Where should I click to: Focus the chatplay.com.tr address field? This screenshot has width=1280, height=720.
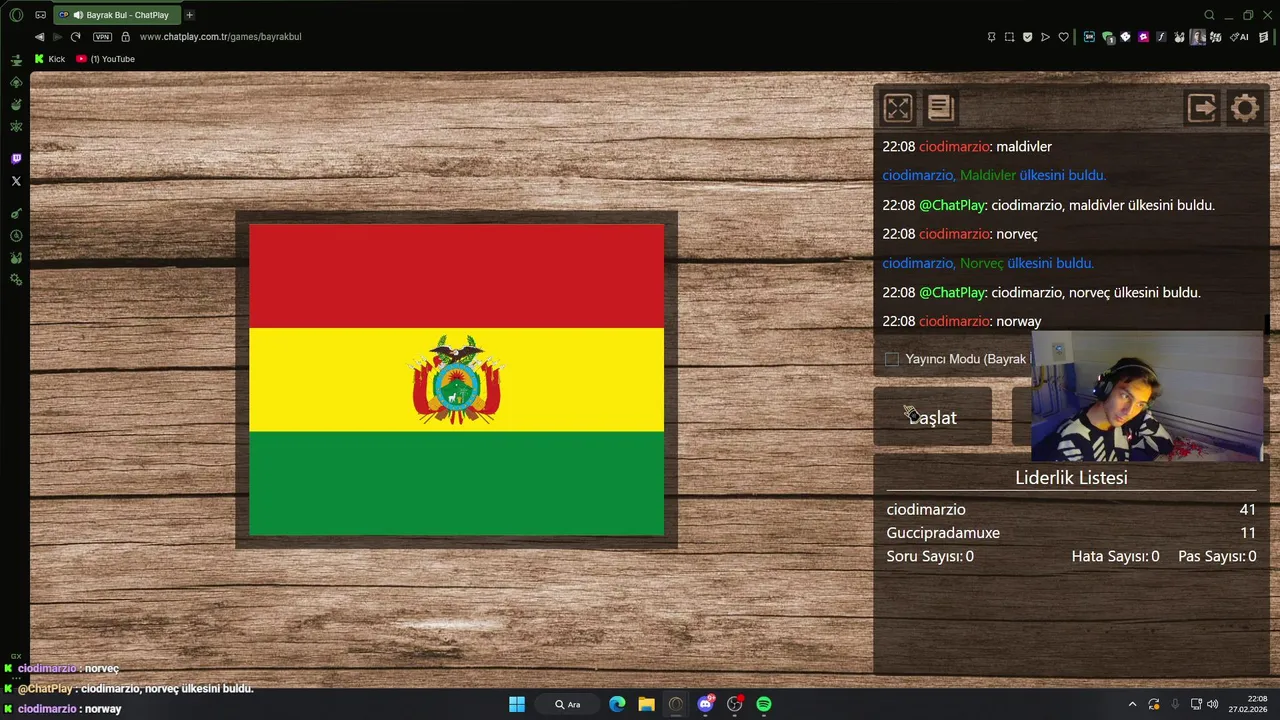(x=220, y=37)
